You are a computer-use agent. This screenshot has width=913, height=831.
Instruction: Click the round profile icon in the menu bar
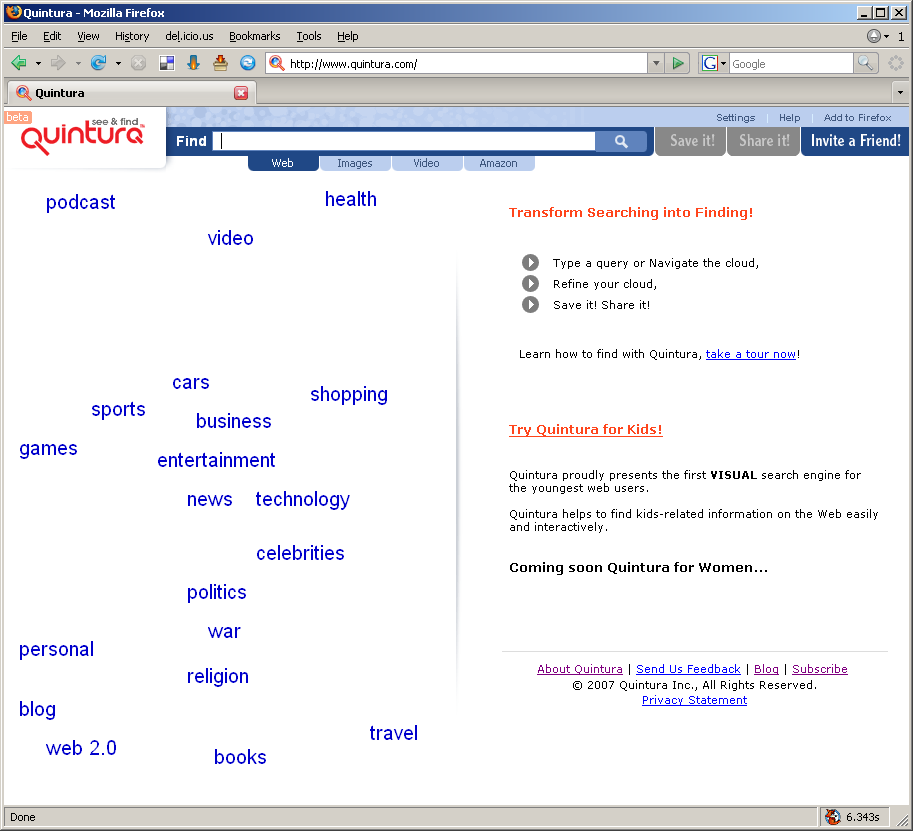pos(873,36)
